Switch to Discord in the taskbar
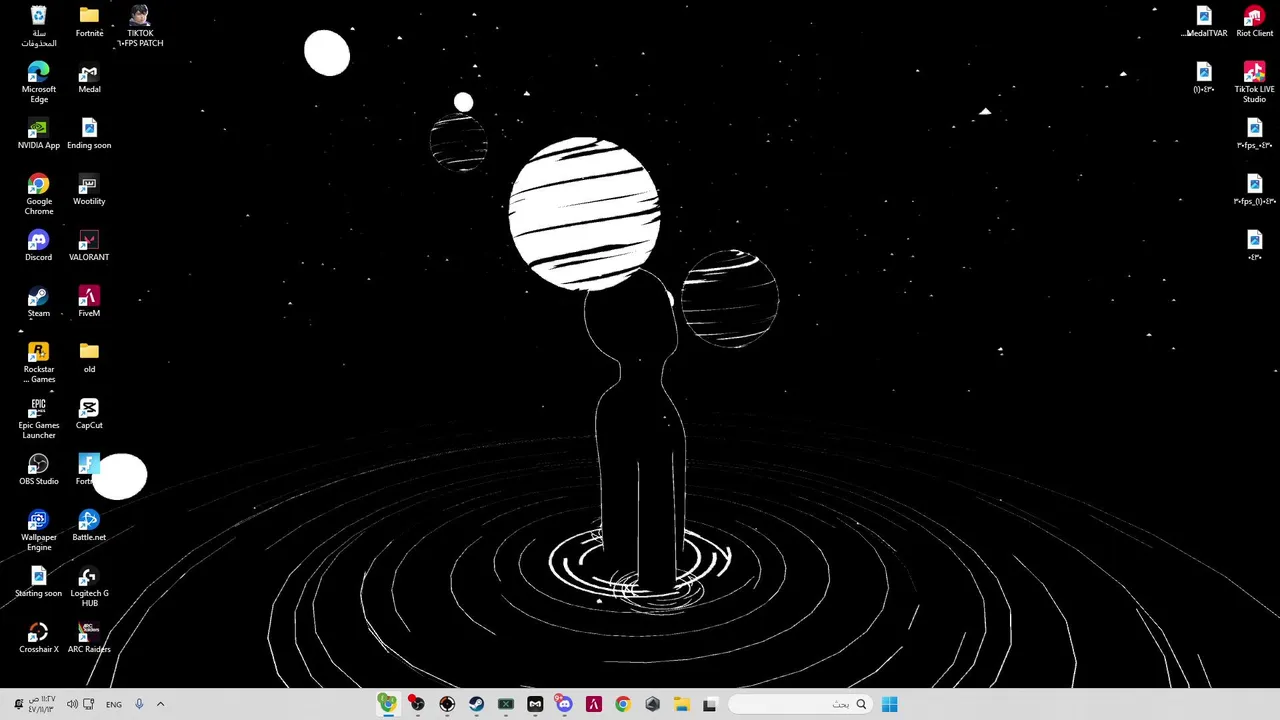The height and width of the screenshot is (720, 1280). [564, 704]
